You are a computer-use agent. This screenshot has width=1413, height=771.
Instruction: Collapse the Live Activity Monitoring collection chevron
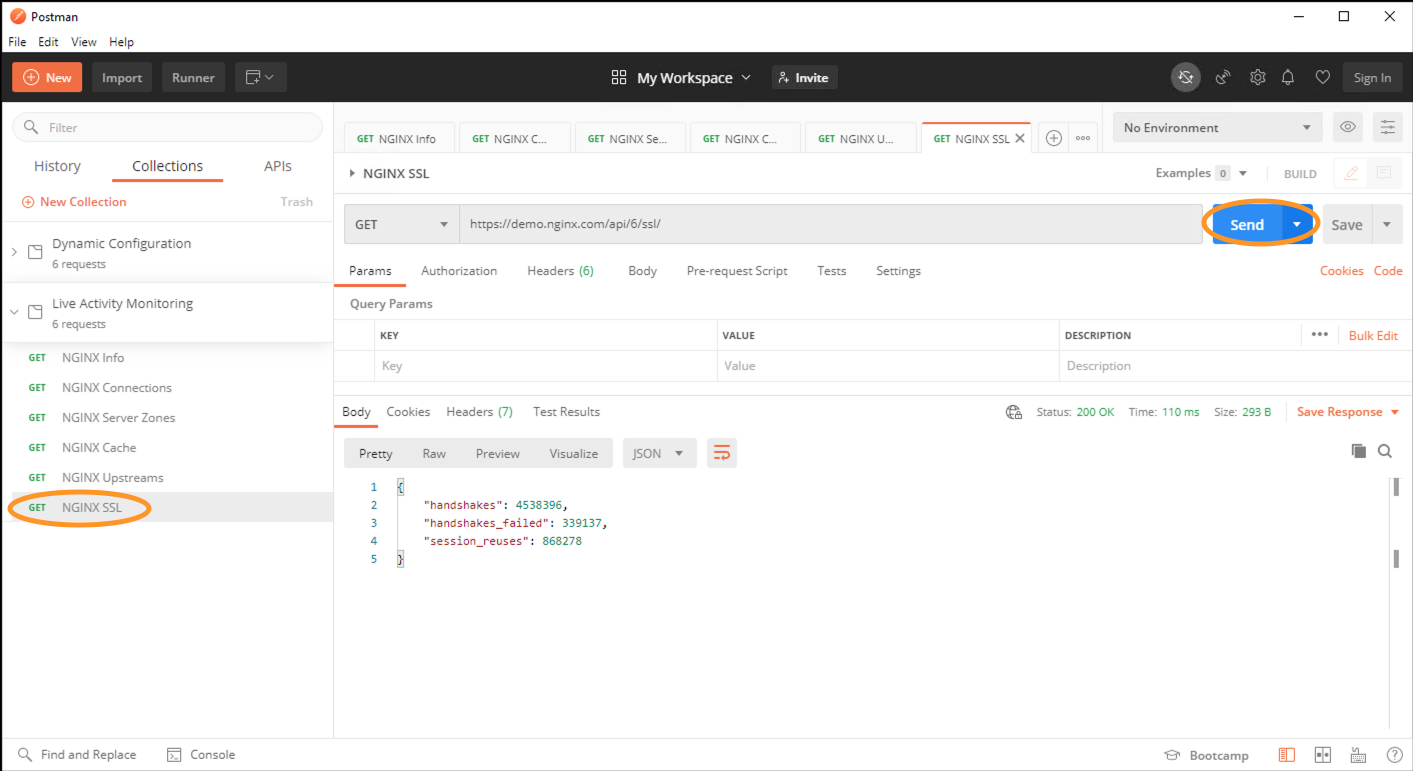pos(14,312)
